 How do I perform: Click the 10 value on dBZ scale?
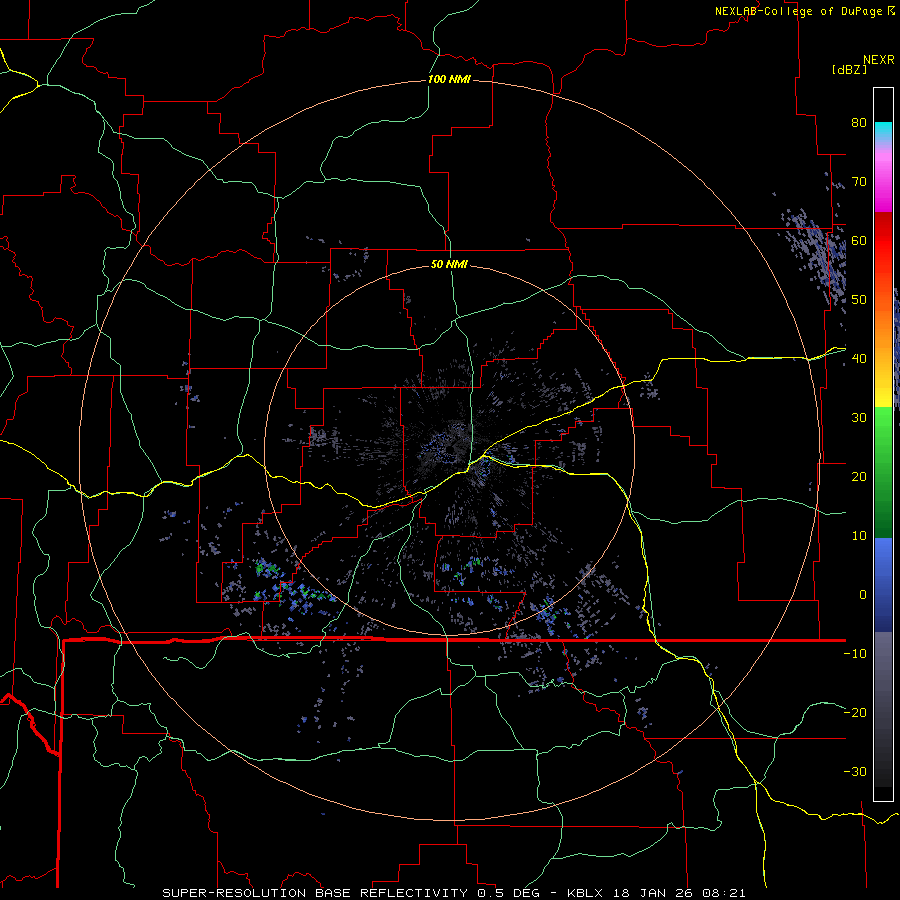click(x=859, y=536)
